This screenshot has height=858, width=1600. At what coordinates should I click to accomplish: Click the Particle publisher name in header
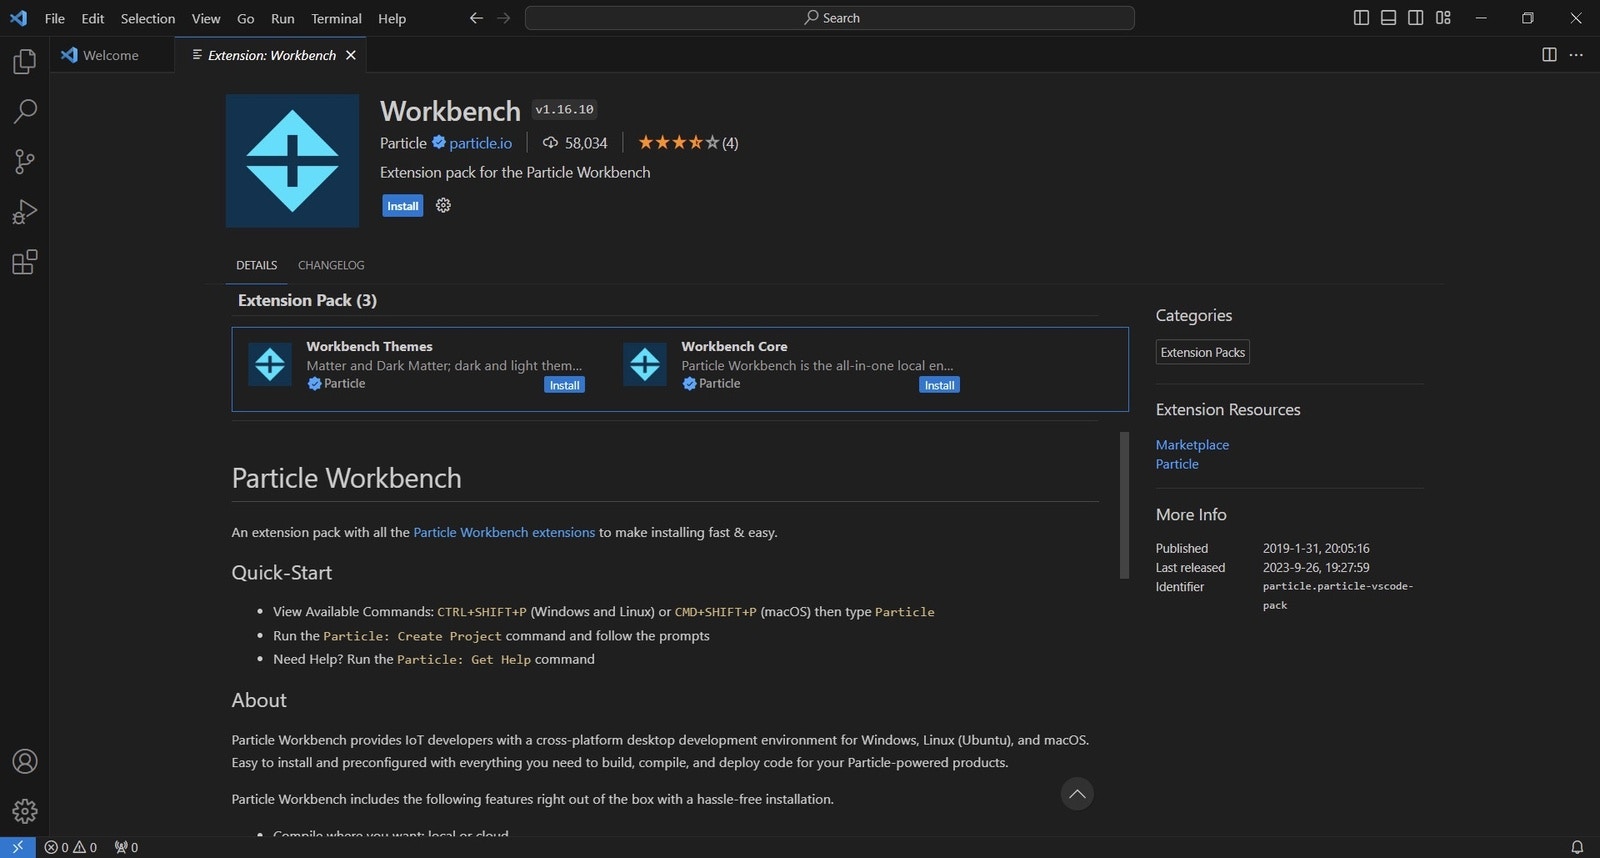pyautogui.click(x=403, y=143)
